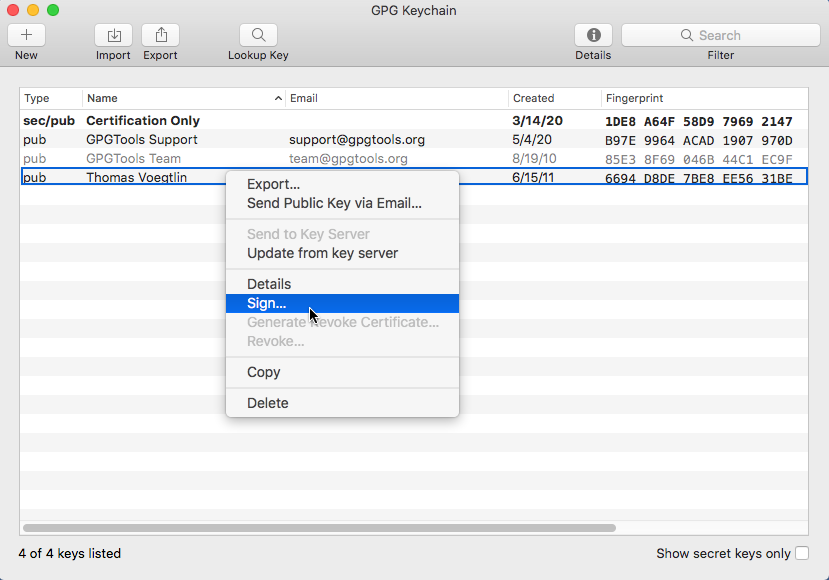Screen dimensions: 829x580
Task: Click the Import toolbar icon
Action: click(x=114, y=35)
